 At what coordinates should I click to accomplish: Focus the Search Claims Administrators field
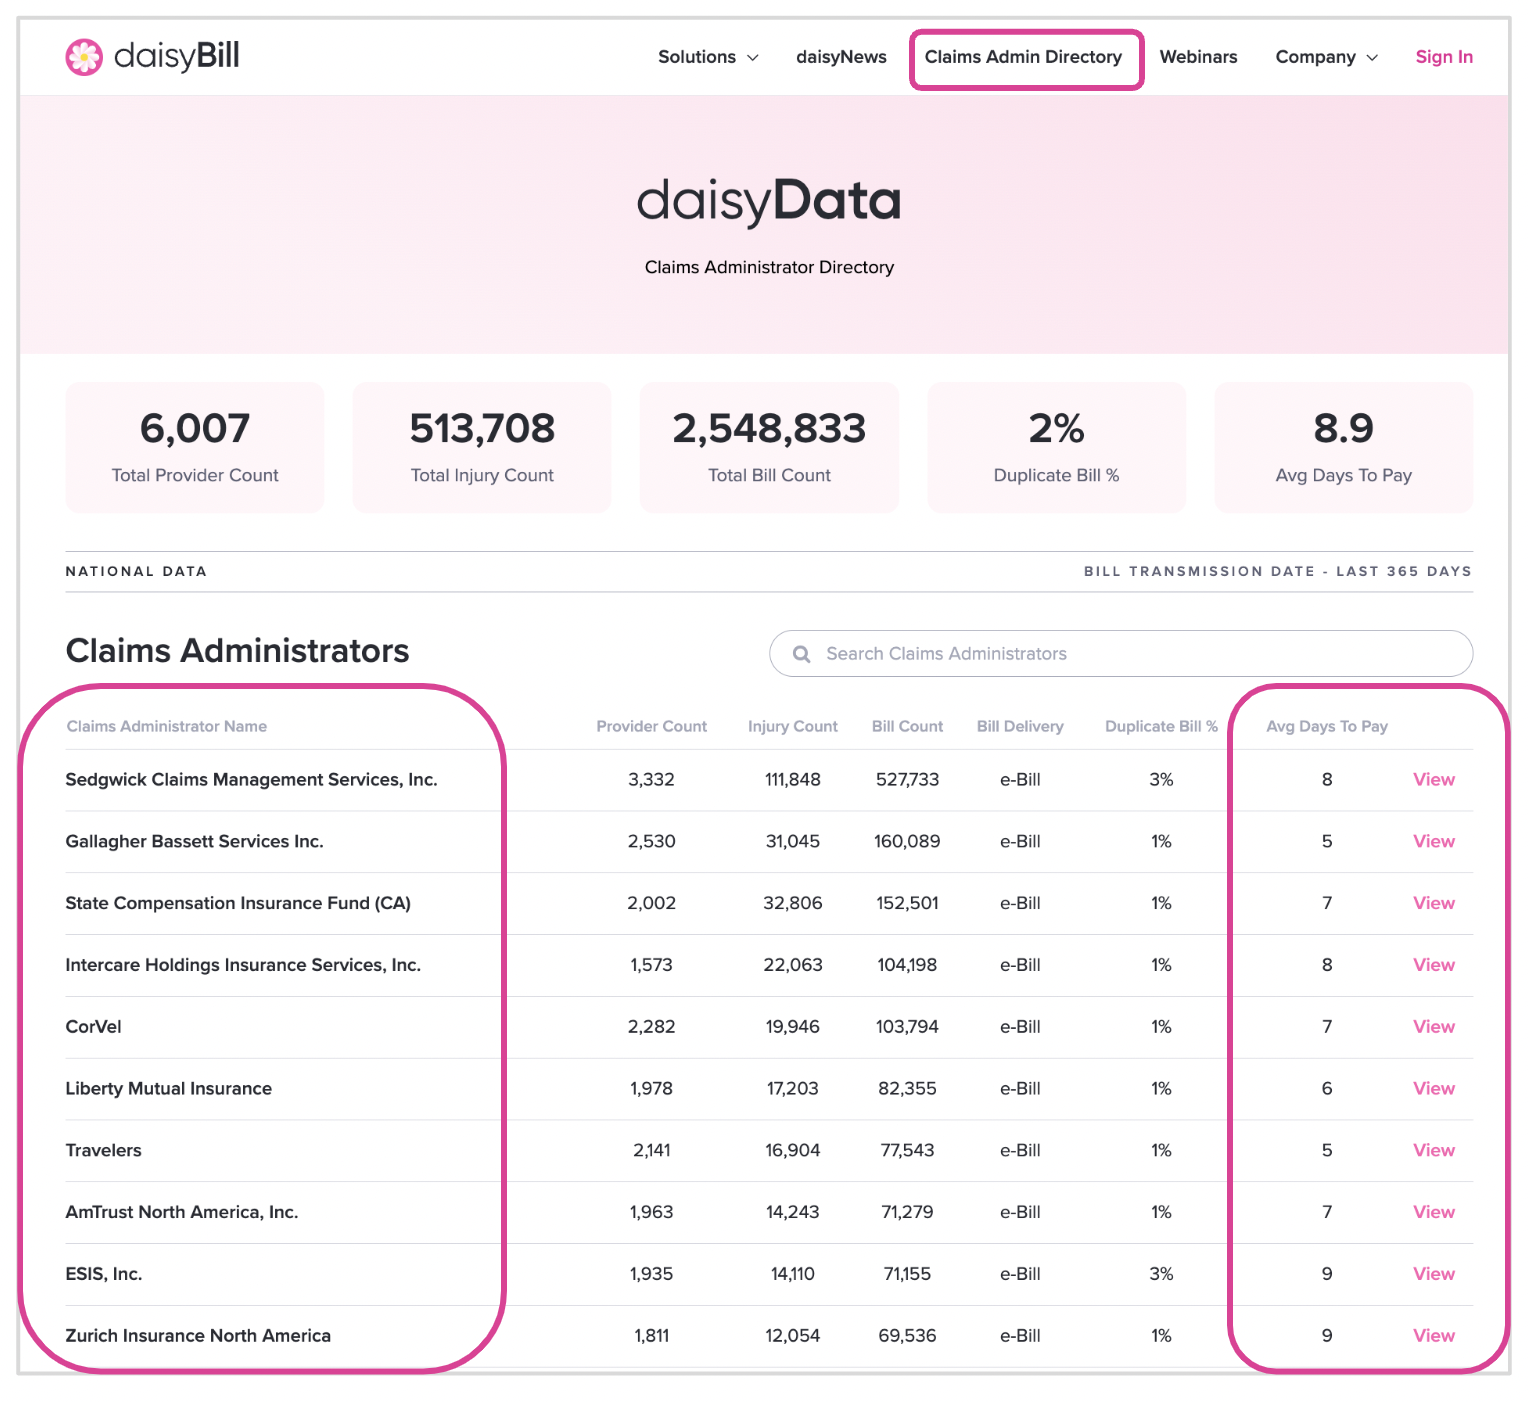point(1121,653)
